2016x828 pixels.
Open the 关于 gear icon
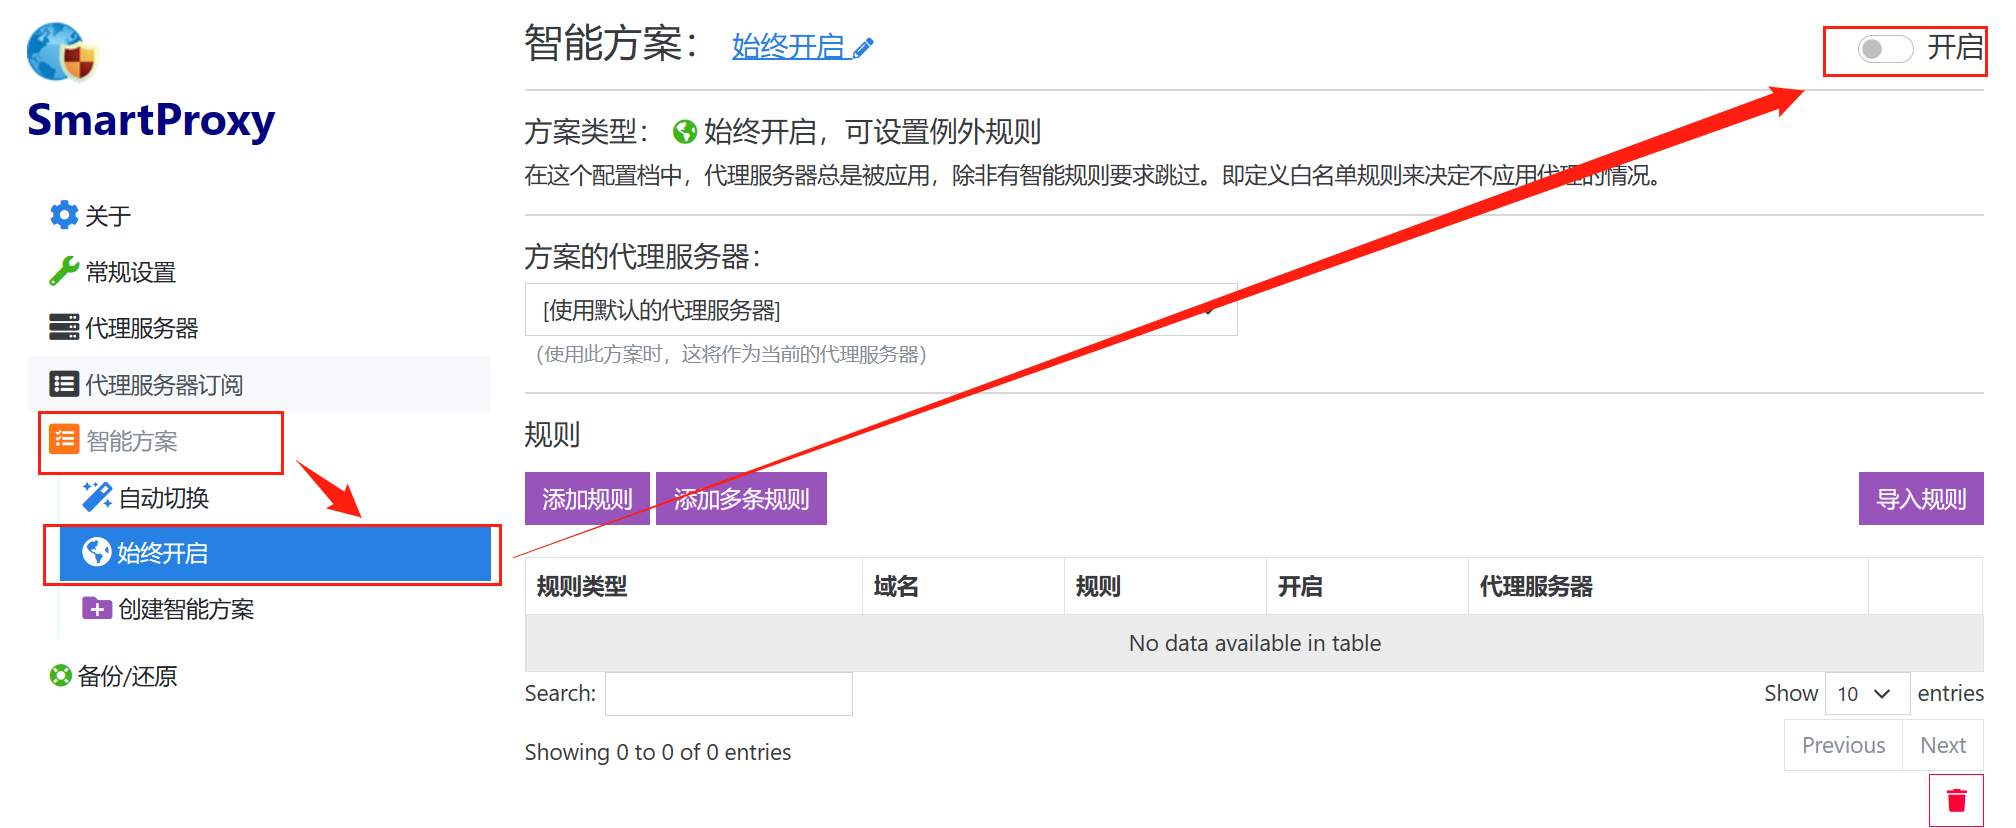coord(64,214)
